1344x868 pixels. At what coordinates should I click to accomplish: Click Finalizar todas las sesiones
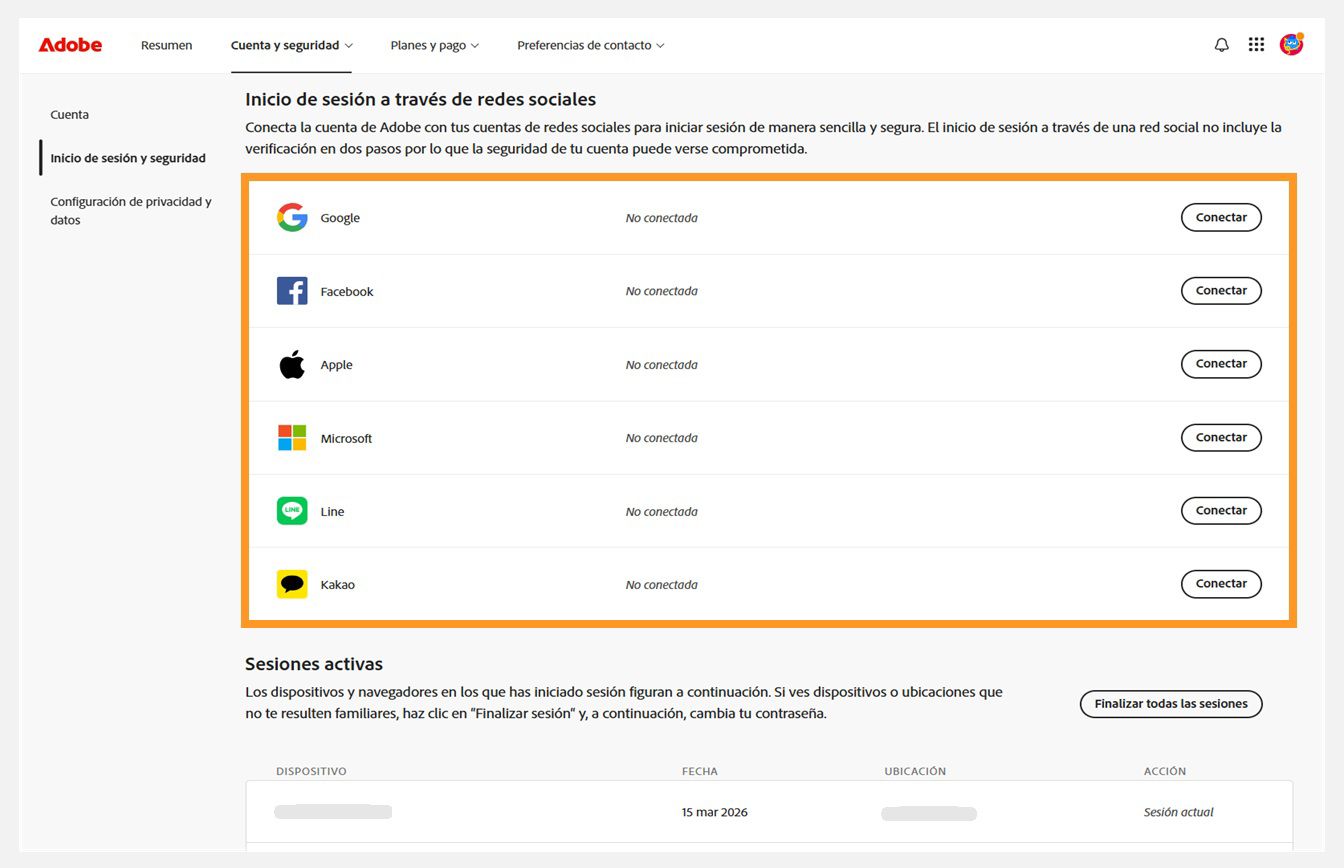[1170, 703]
